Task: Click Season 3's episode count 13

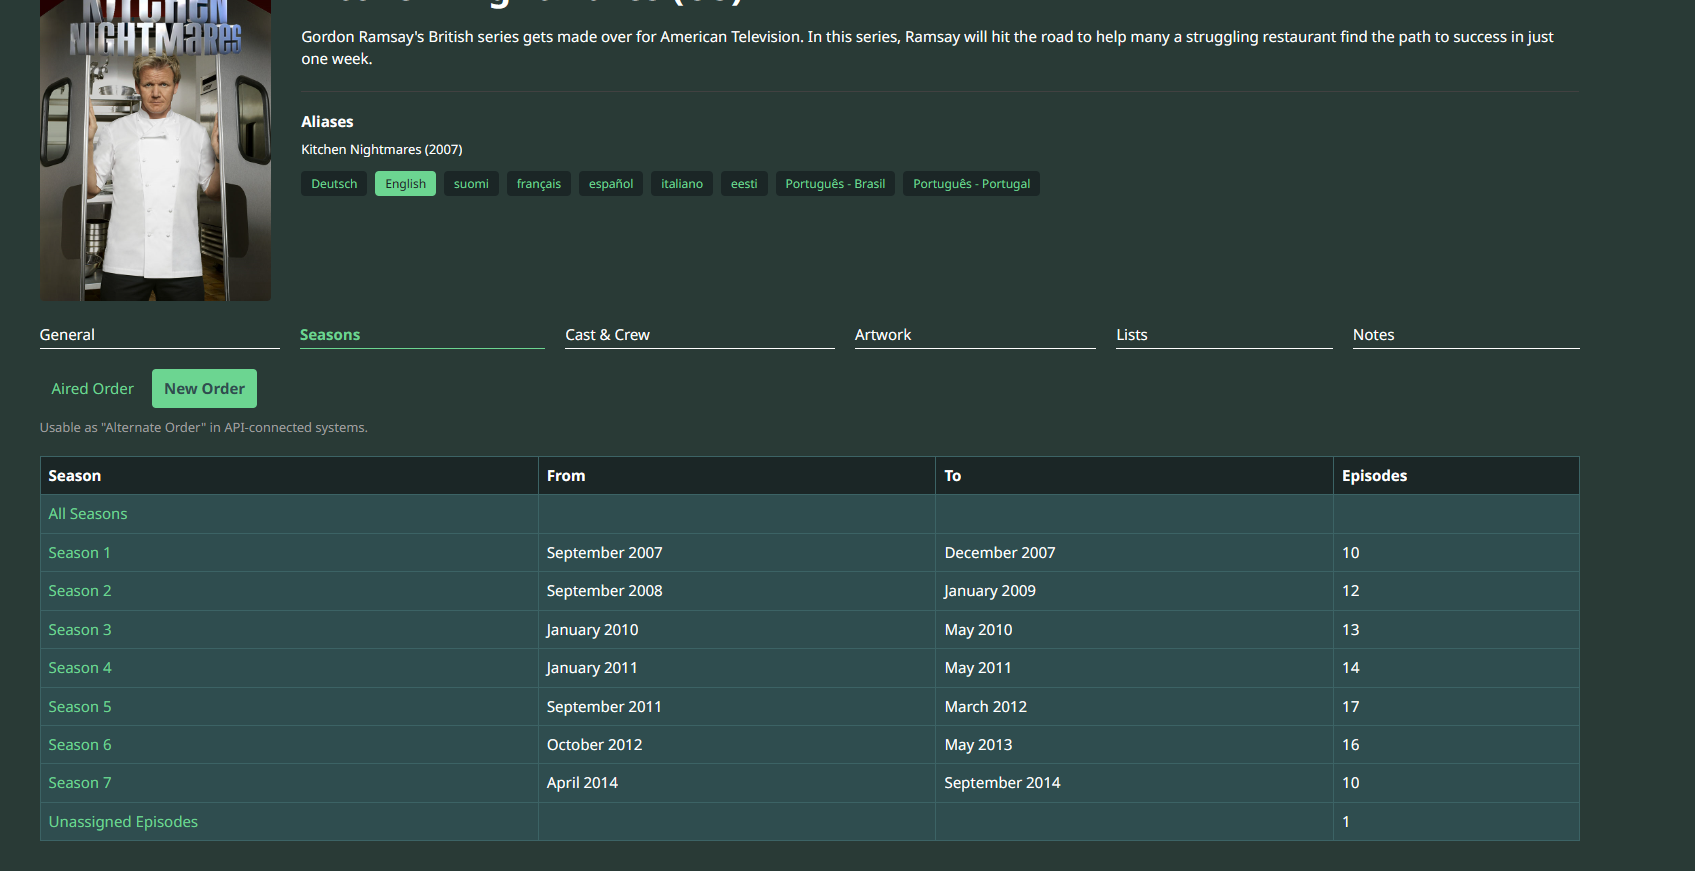Action: point(1456,630)
